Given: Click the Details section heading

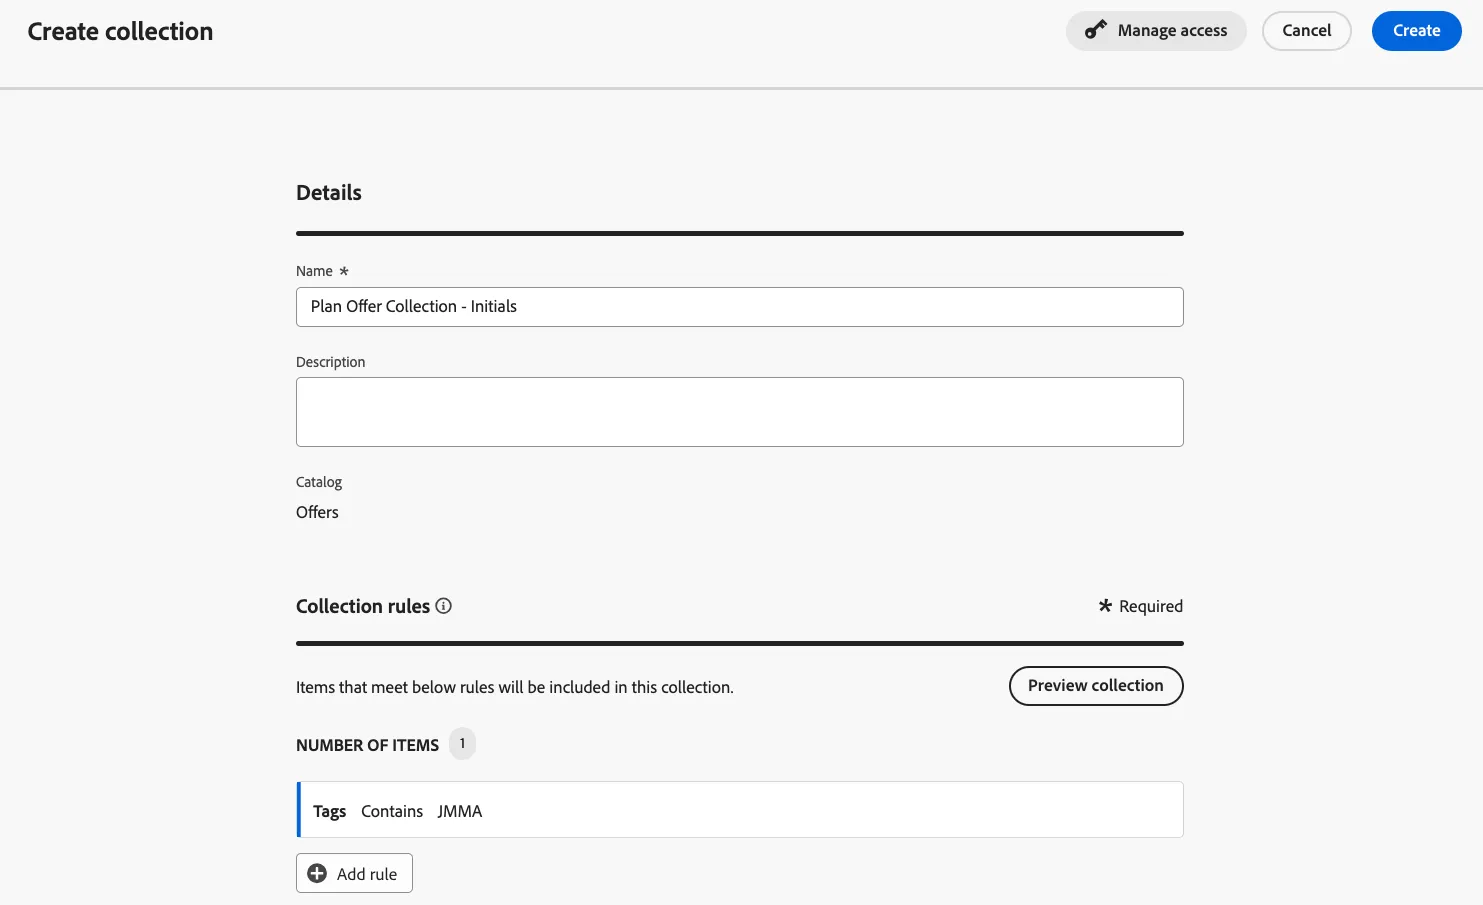Looking at the screenshot, I should pyautogui.click(x=329, y=193).
